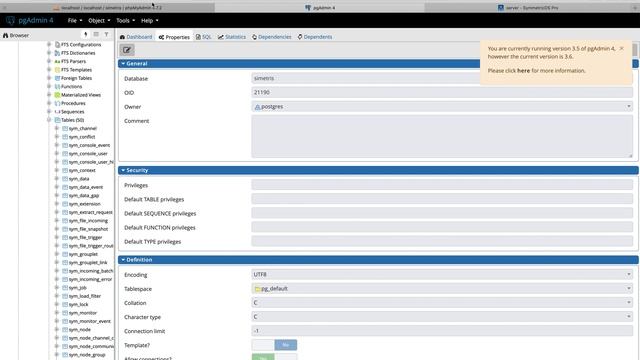The width and height of the screenshot is (640, 360).
Task: Open the Character type dropdown
Action: 442,317
